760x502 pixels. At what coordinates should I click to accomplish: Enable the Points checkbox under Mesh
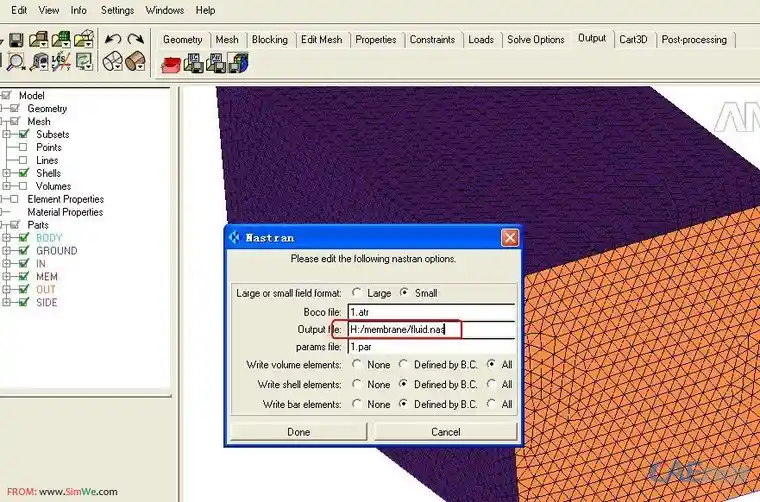[x=23, y=147]
